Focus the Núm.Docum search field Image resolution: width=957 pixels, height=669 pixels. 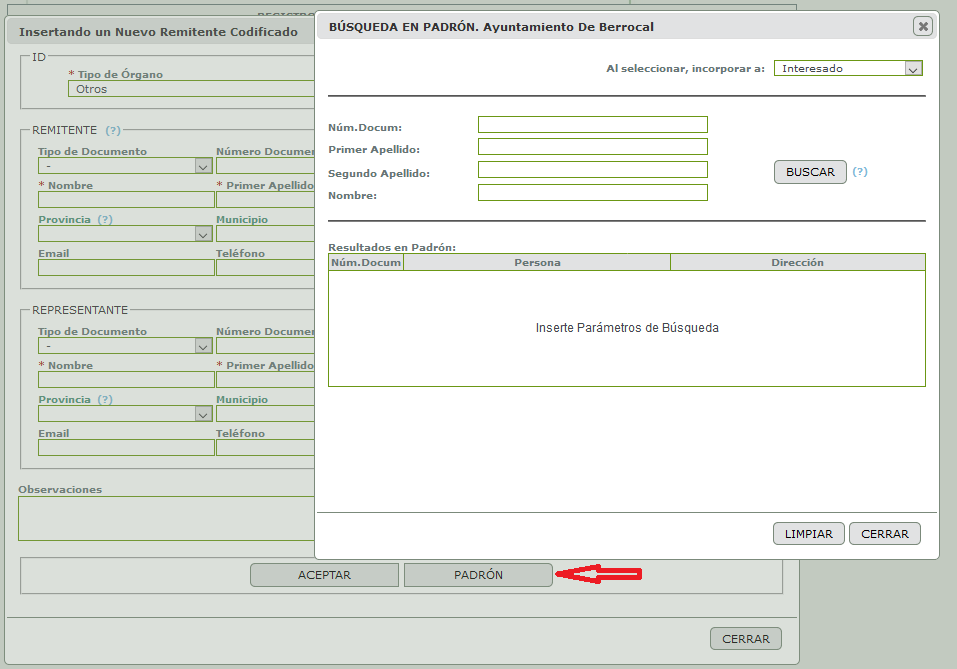593,125
